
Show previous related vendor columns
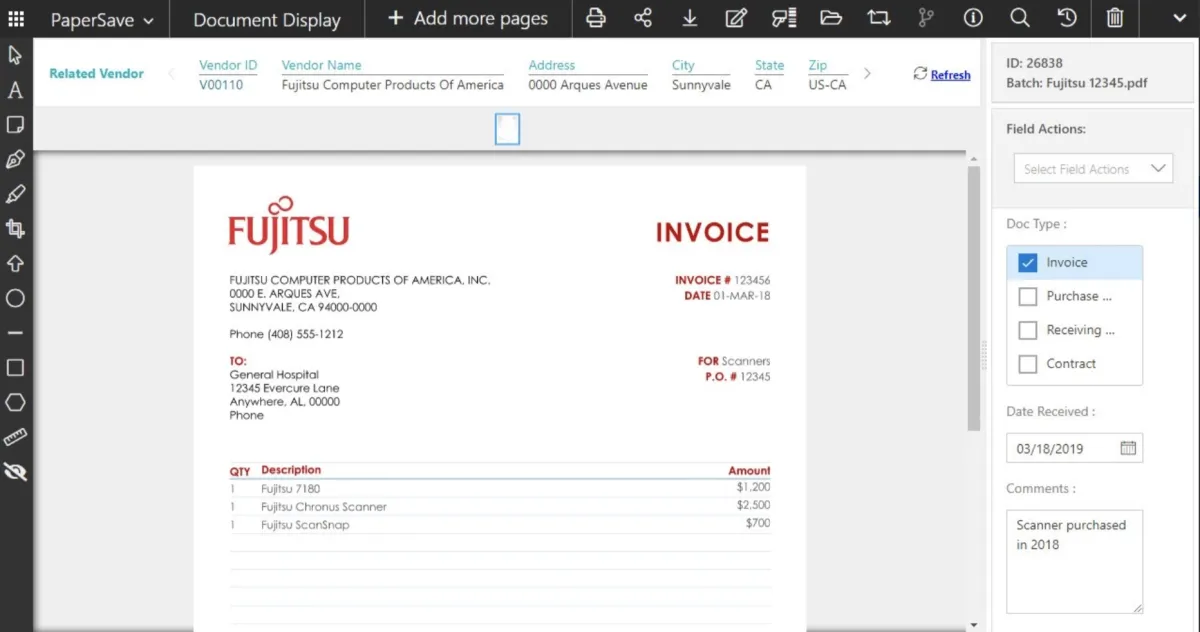pyautogui.click(x=171, y=73)
